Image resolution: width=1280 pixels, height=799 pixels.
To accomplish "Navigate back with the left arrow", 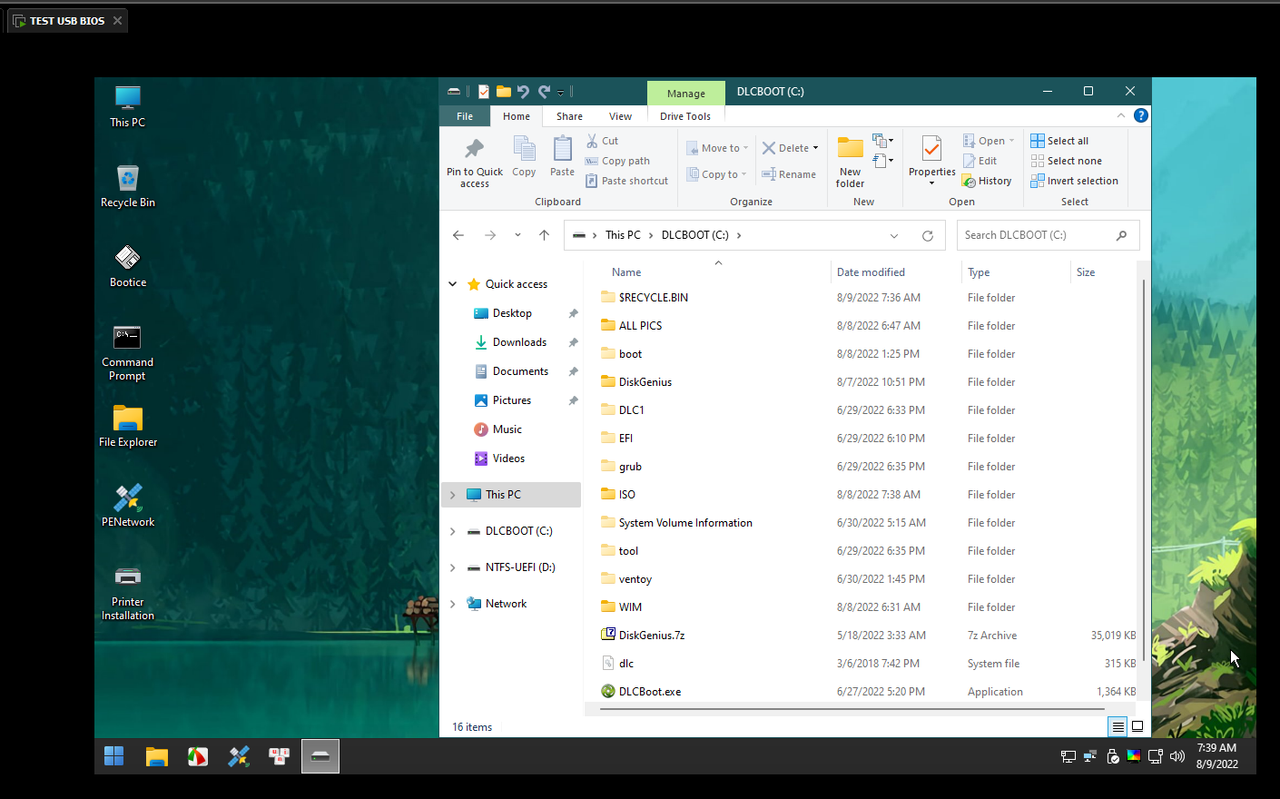I will (x=458, y=235).
